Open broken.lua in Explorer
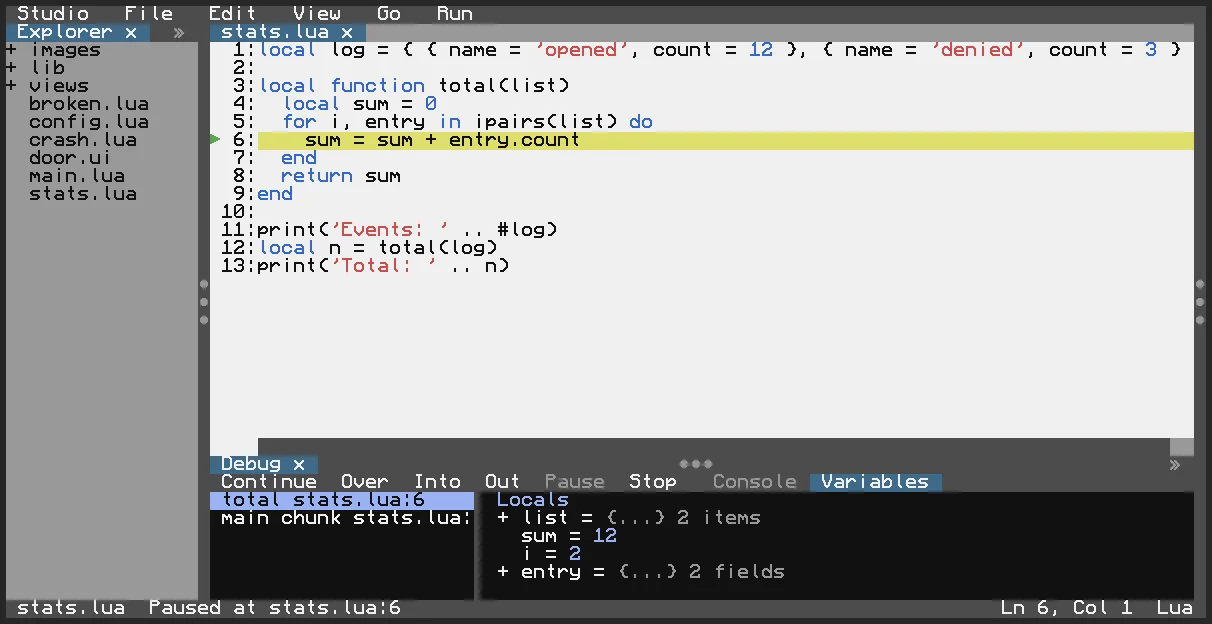The height and width of the screenshot is (624, 1212). (x=89, y=104)
